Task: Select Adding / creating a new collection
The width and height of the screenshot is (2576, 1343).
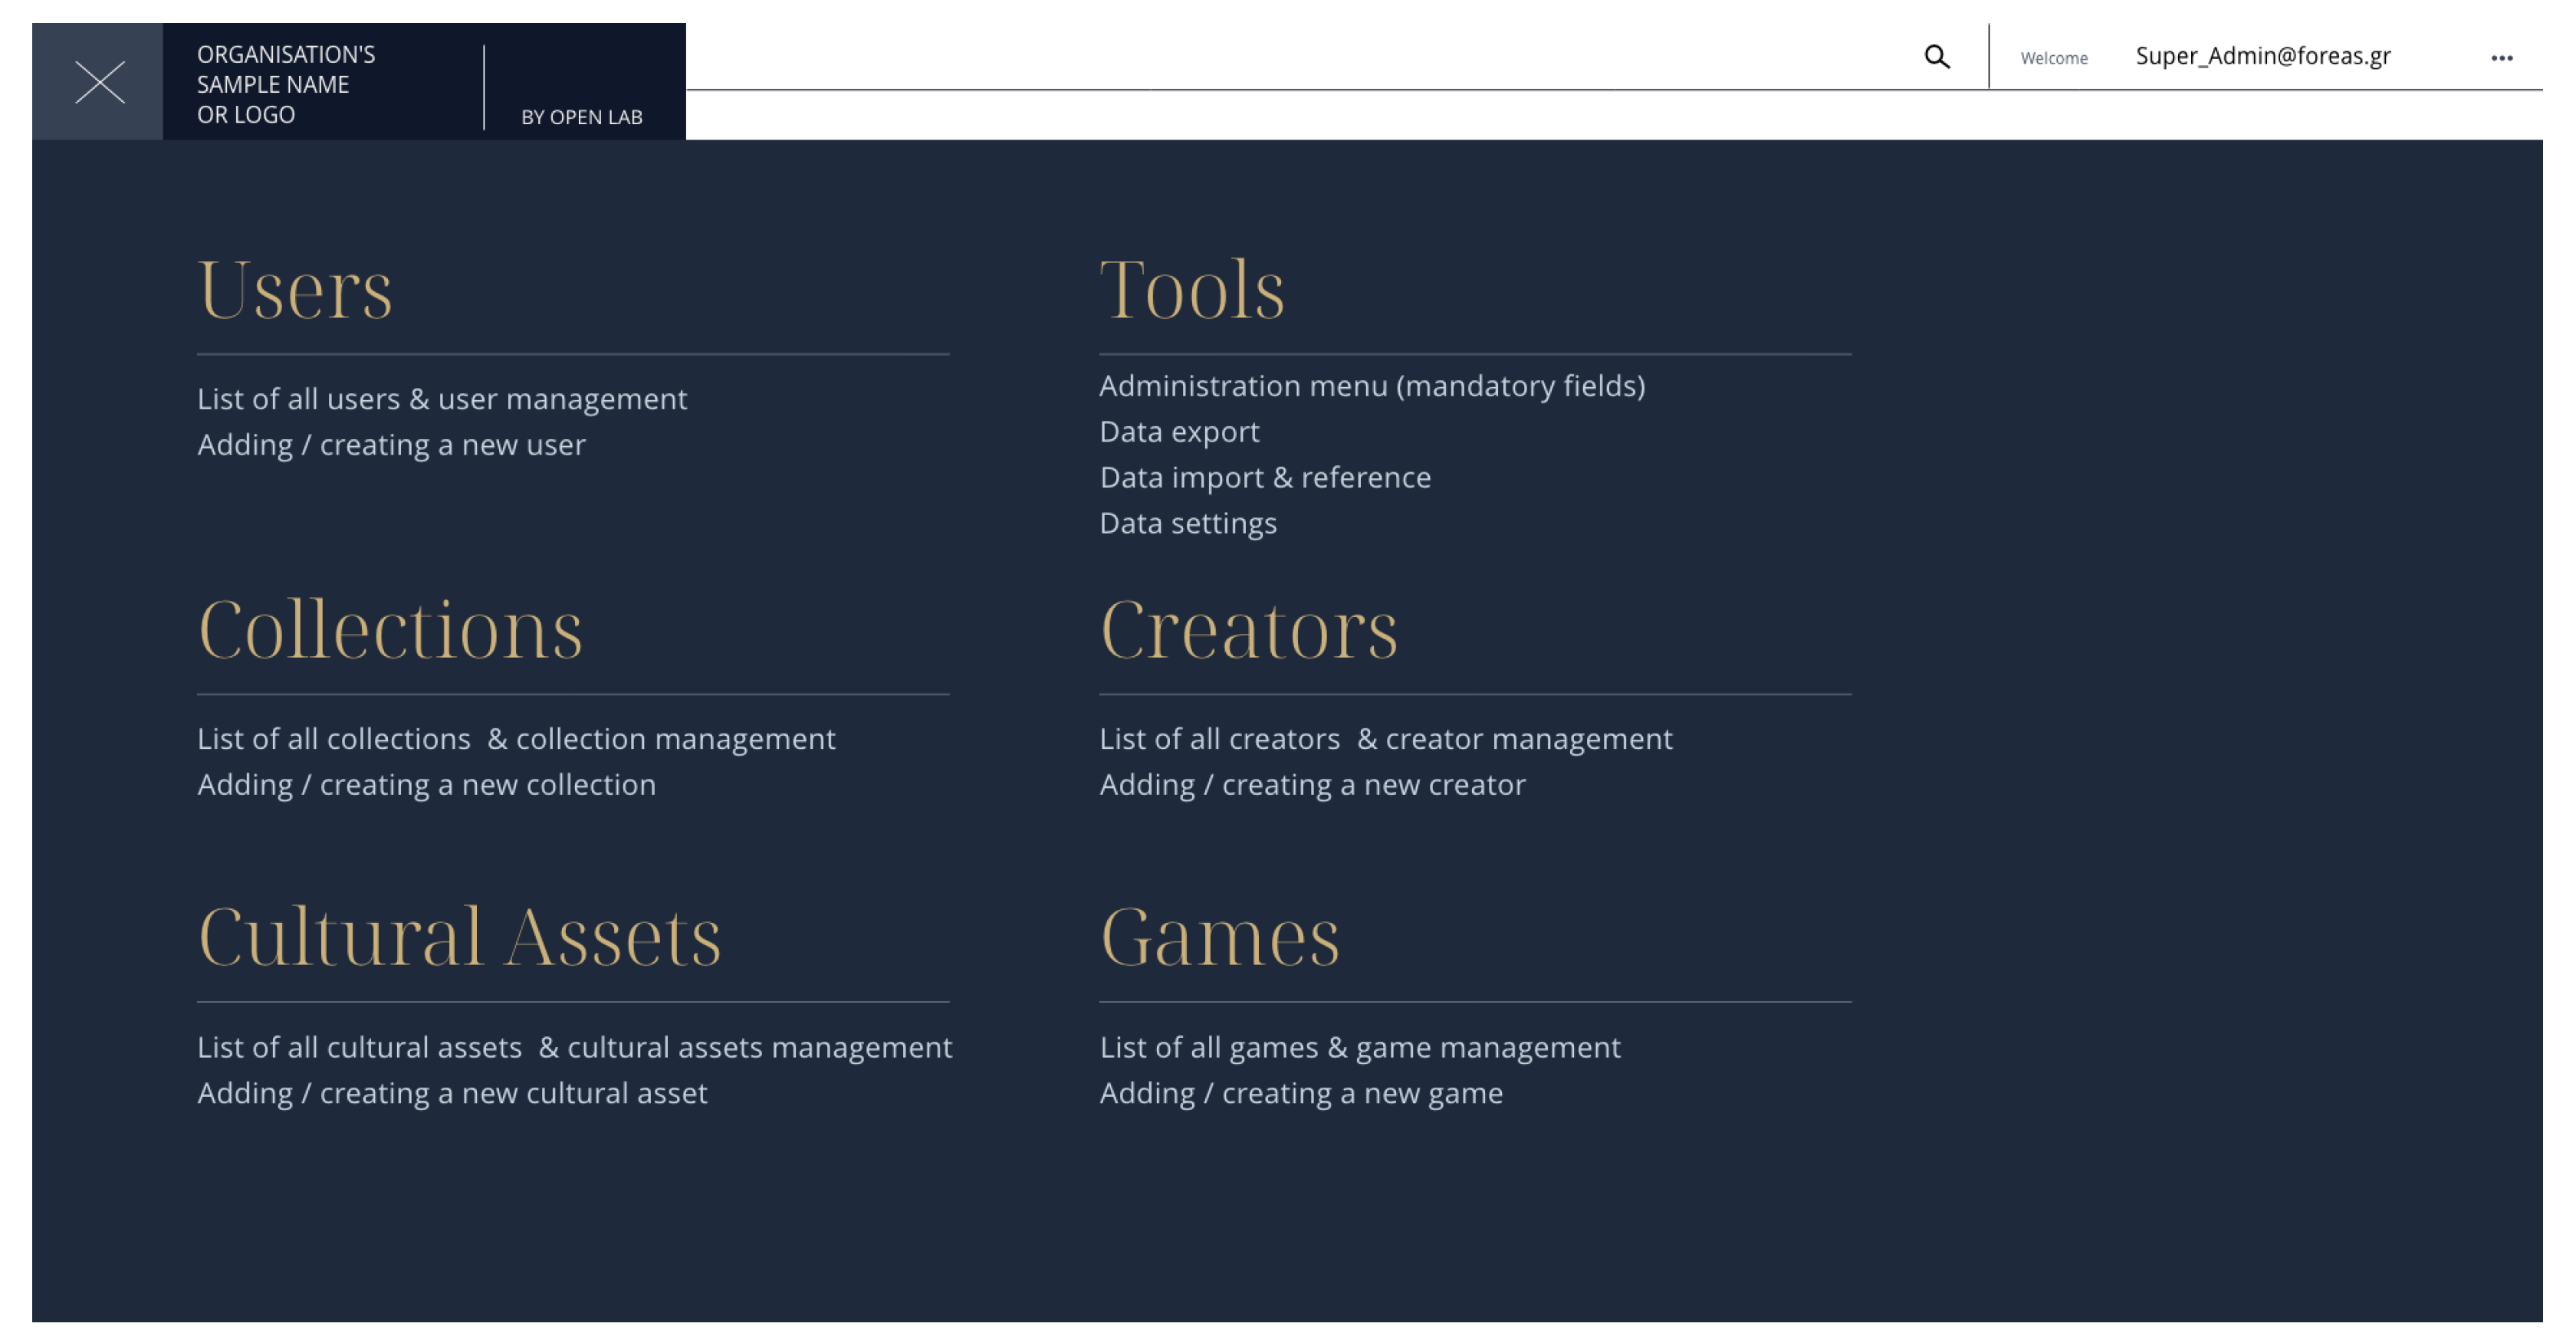Action: (x=426, y=785)
